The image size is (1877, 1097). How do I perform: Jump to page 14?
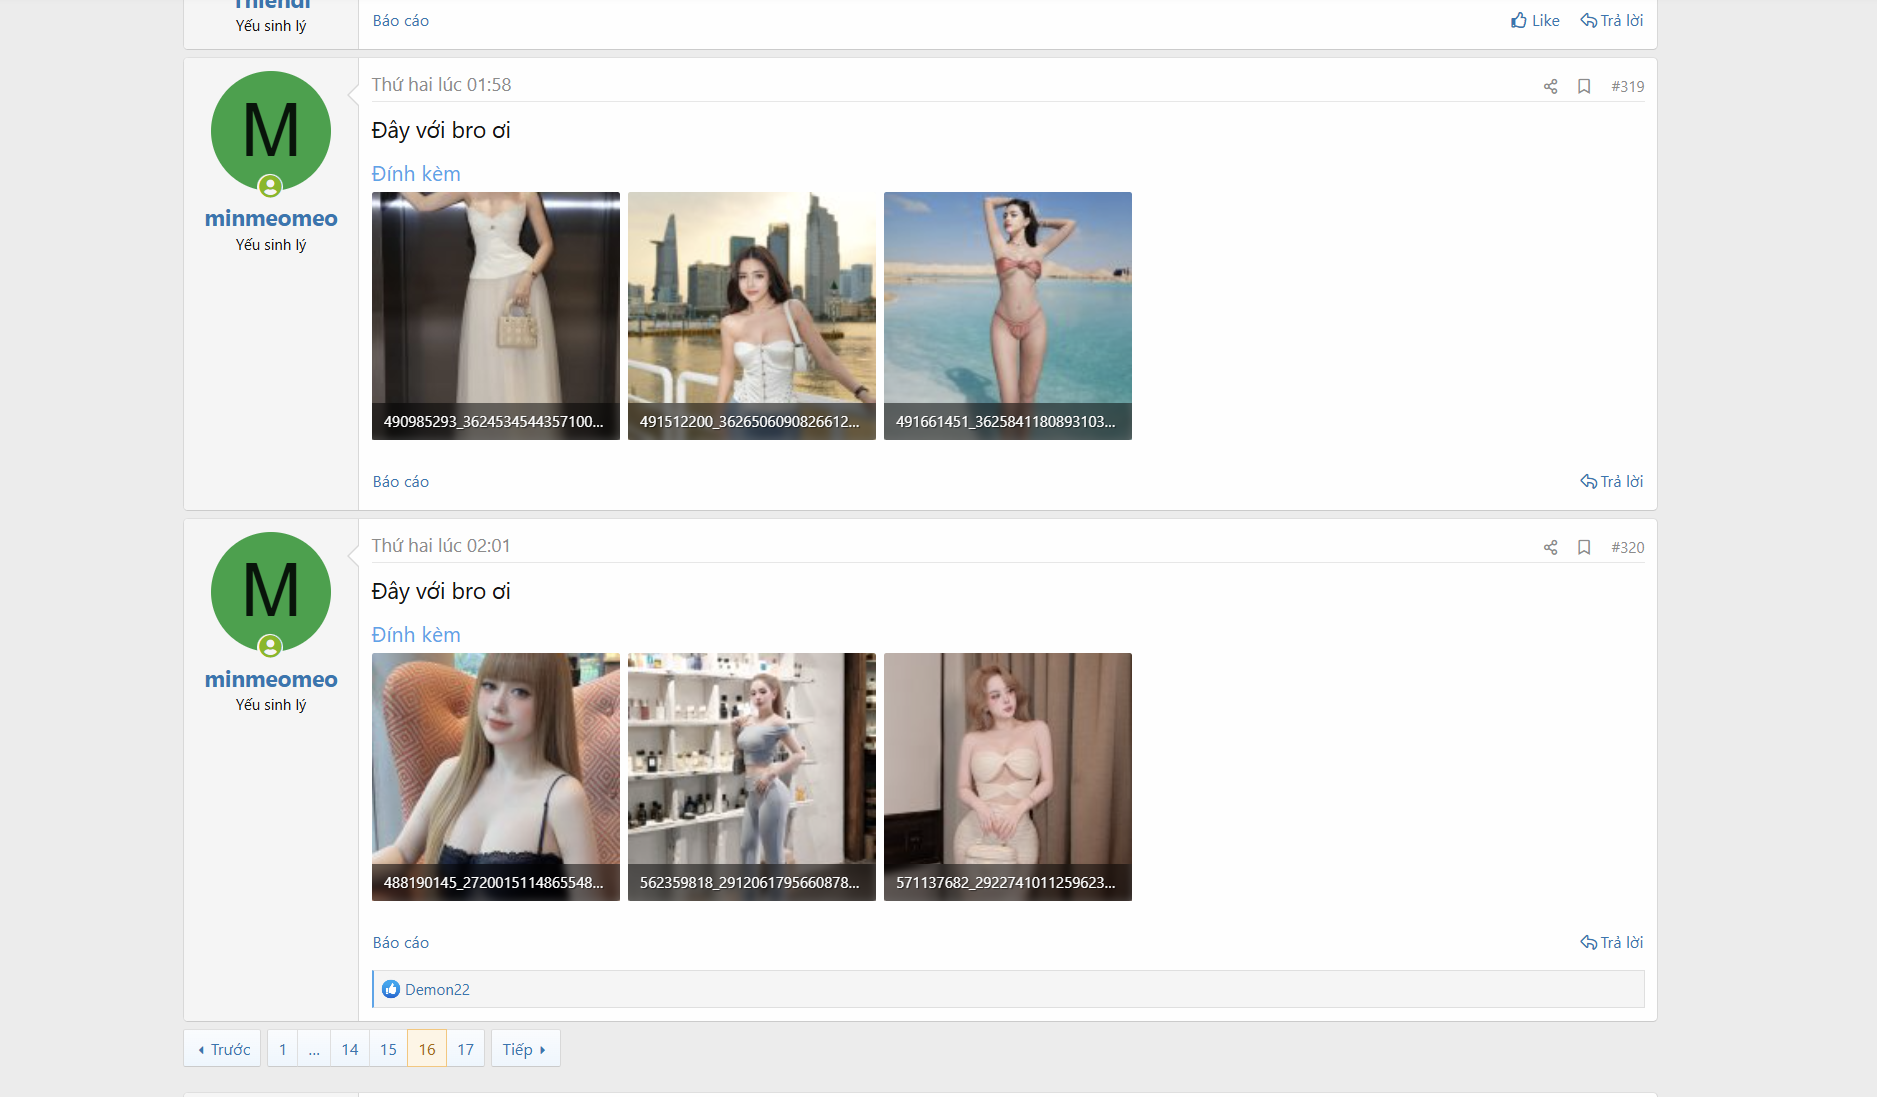349,1049
